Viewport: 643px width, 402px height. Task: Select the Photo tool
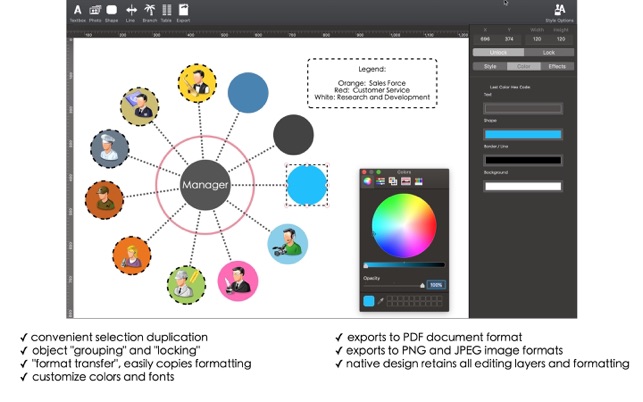click(95, 13)
